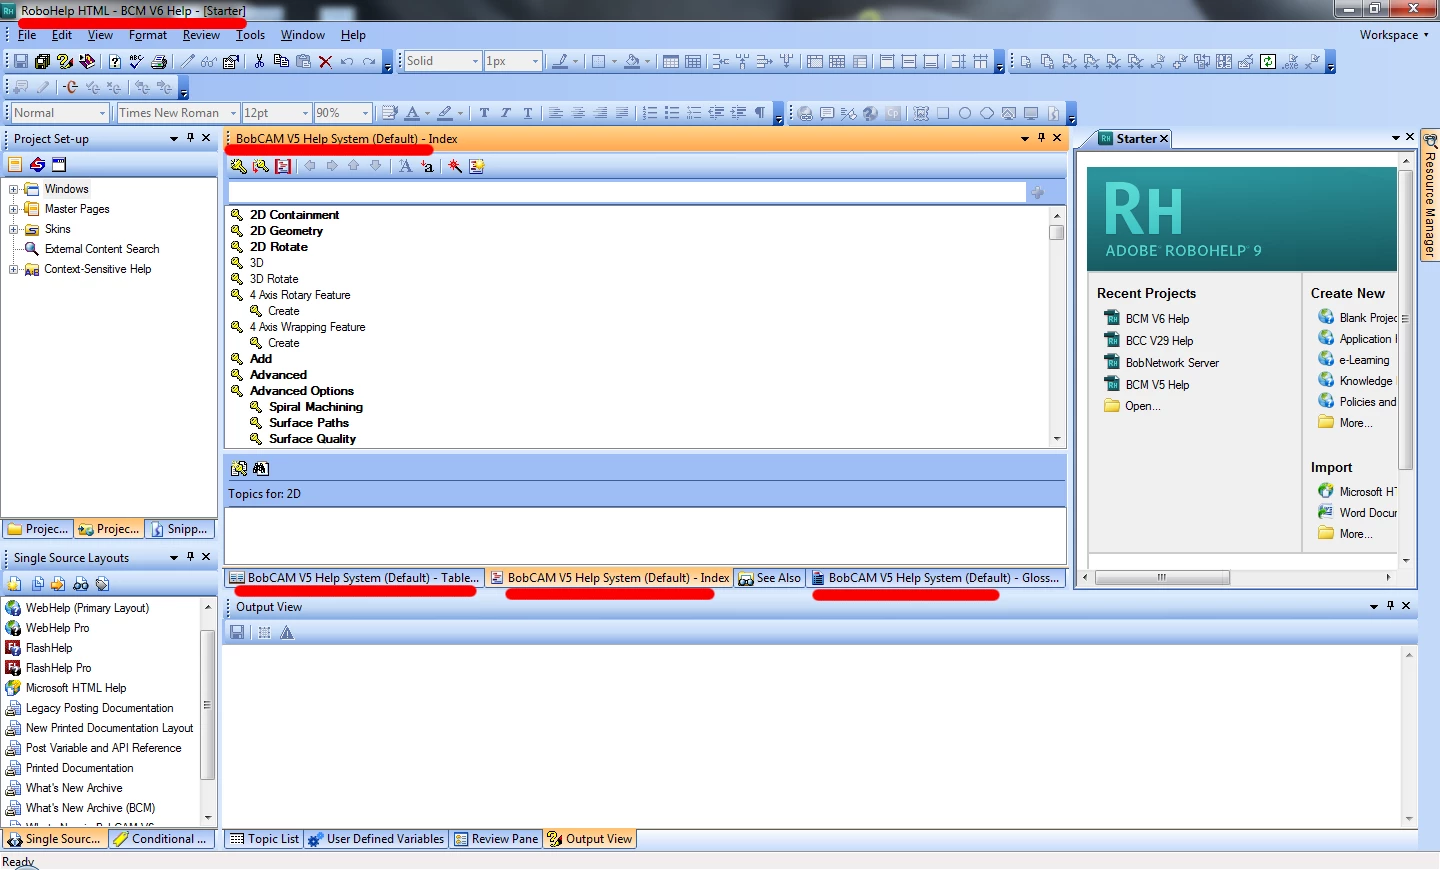Viewport: 1440px width, 870px height.
Task: Click the Copy icon
Action: [x=281, y=61]
